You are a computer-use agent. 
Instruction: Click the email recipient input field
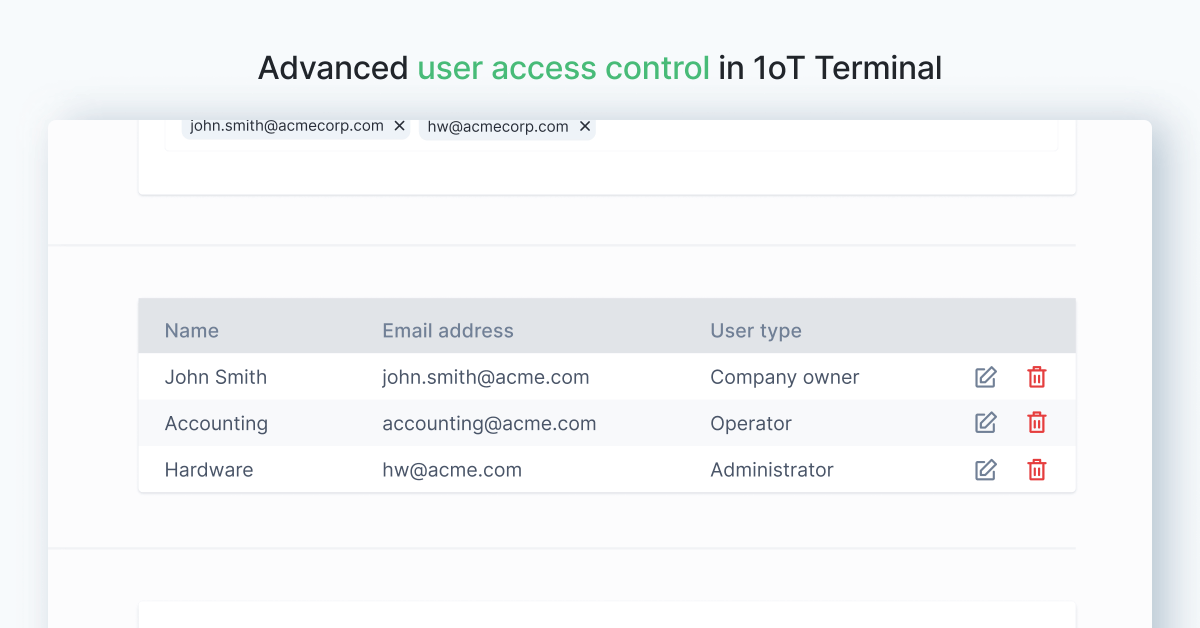[x=800, y=130]
